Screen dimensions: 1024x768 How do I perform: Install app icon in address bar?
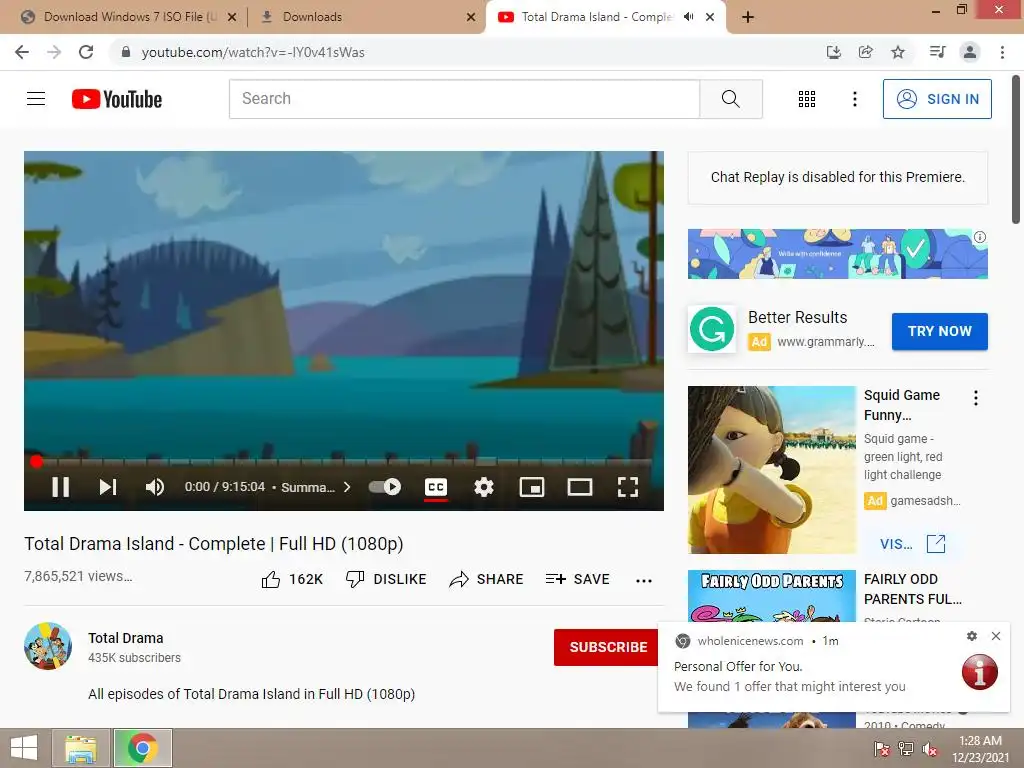(x=833, y=52)
